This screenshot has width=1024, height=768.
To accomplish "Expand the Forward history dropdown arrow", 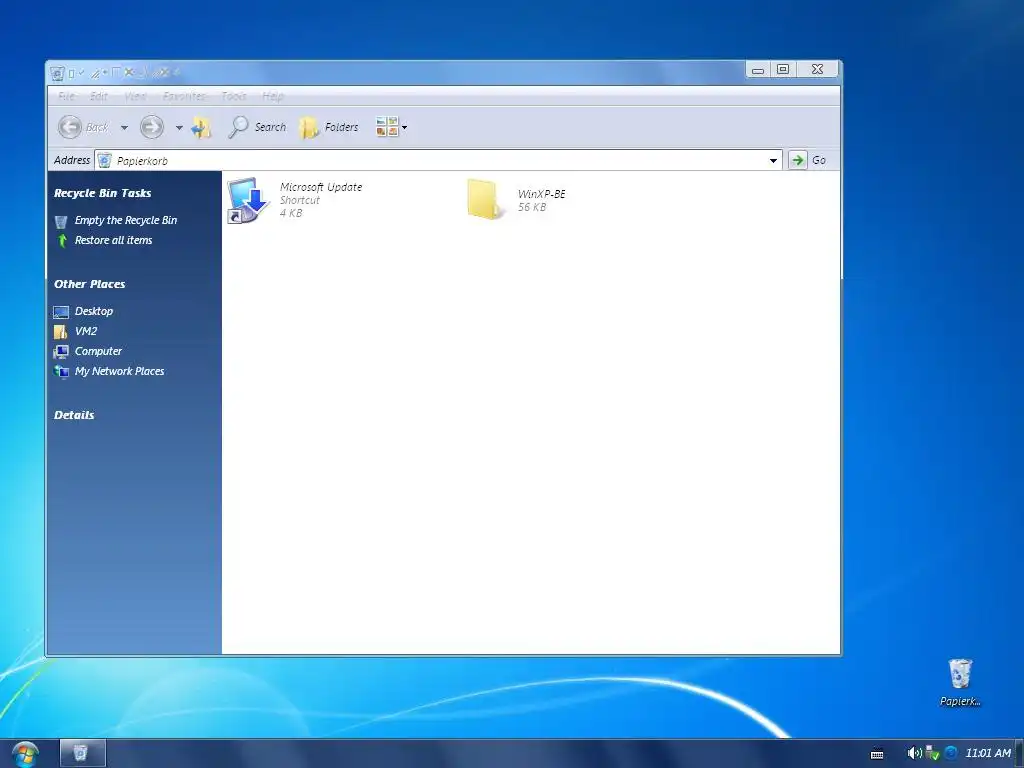I will click(179, 127).
